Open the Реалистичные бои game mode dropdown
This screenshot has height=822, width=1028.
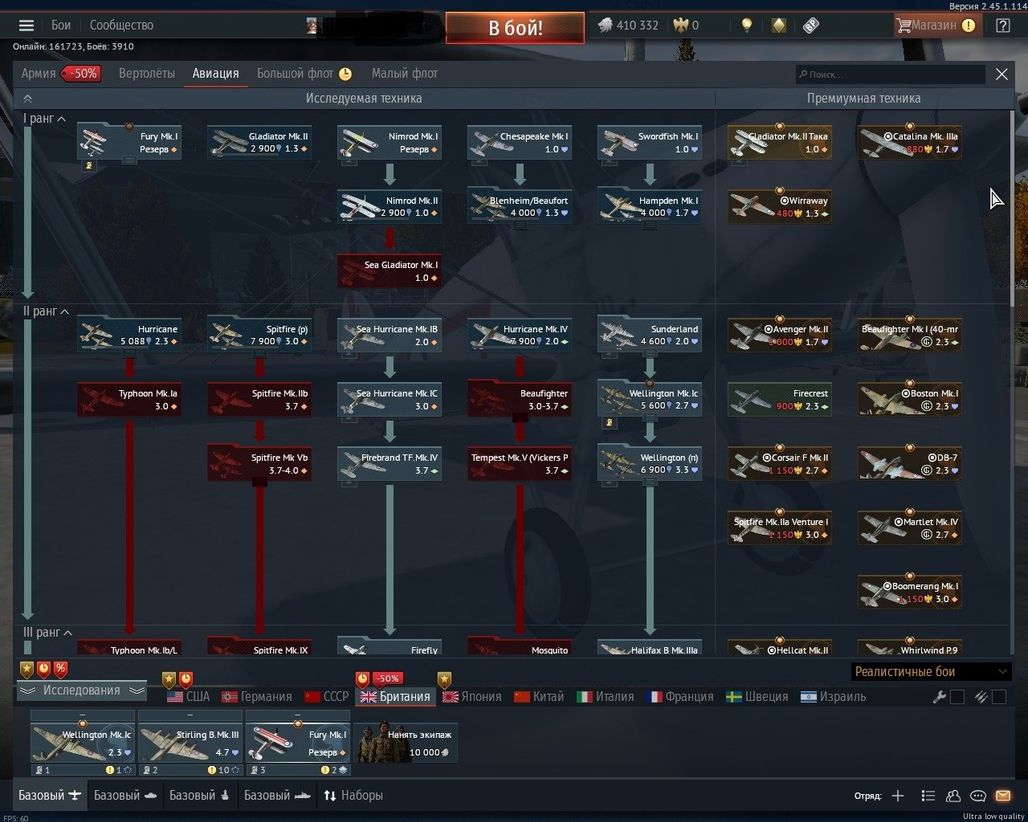coord(930,671)
